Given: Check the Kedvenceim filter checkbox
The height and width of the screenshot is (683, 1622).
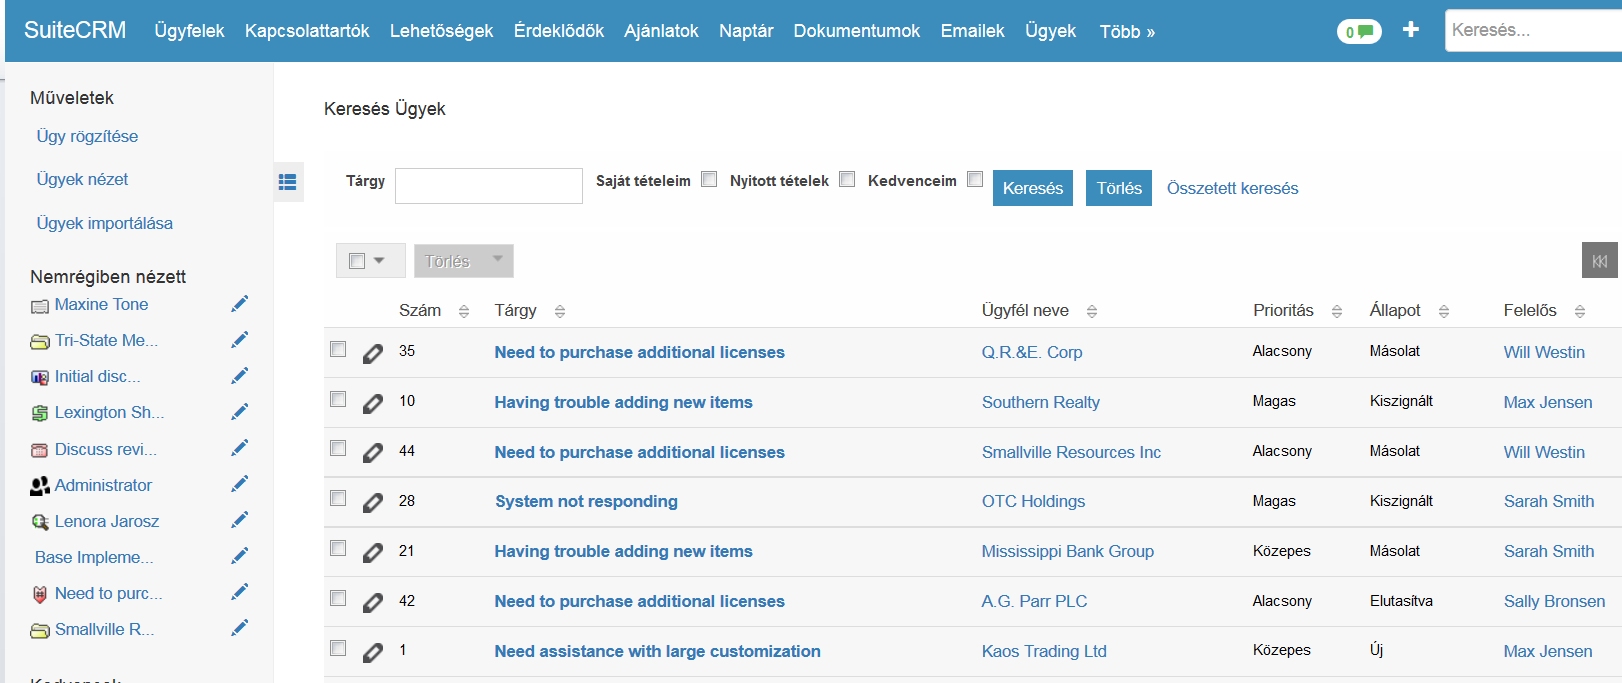Looking at the screenshot, I should 975,180.
